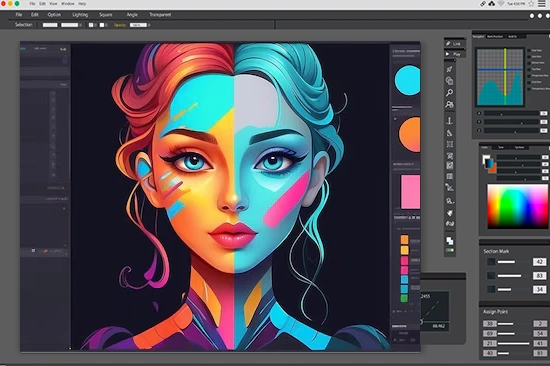Viewport: 550px width, 366px height.
Task: Click the Opacity percentage field
Action: tap(138, 25)
